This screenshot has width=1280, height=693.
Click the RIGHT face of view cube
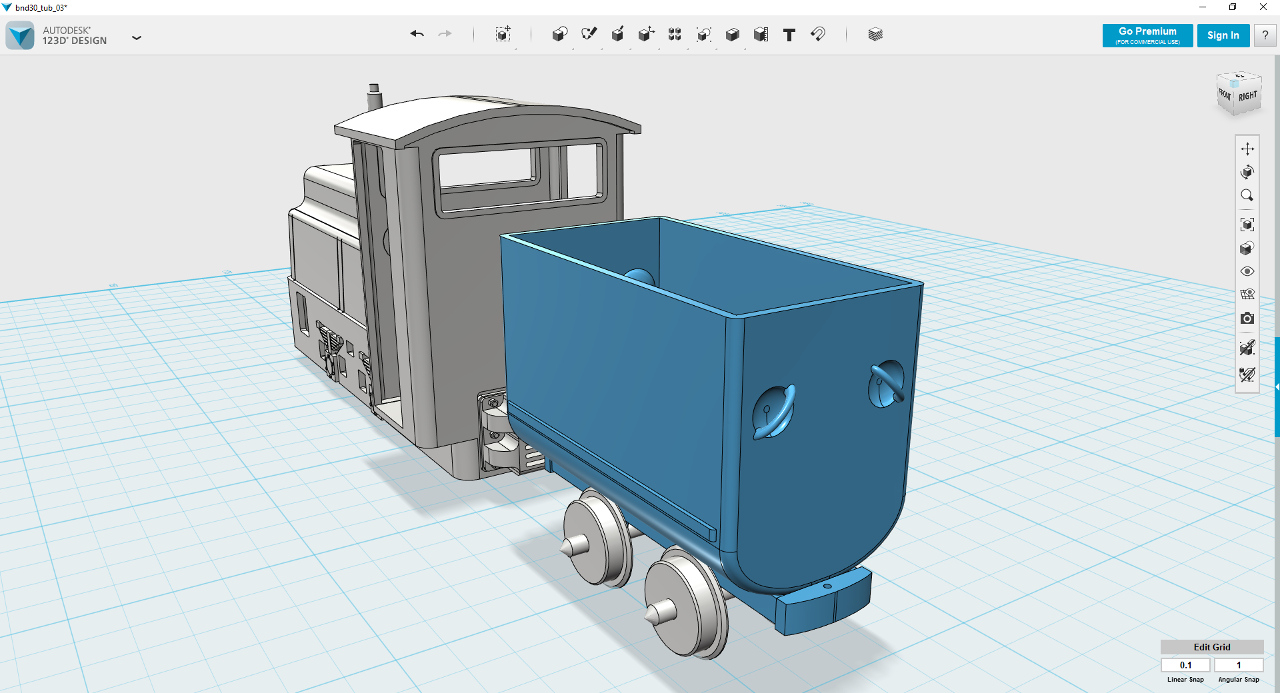1248,97
